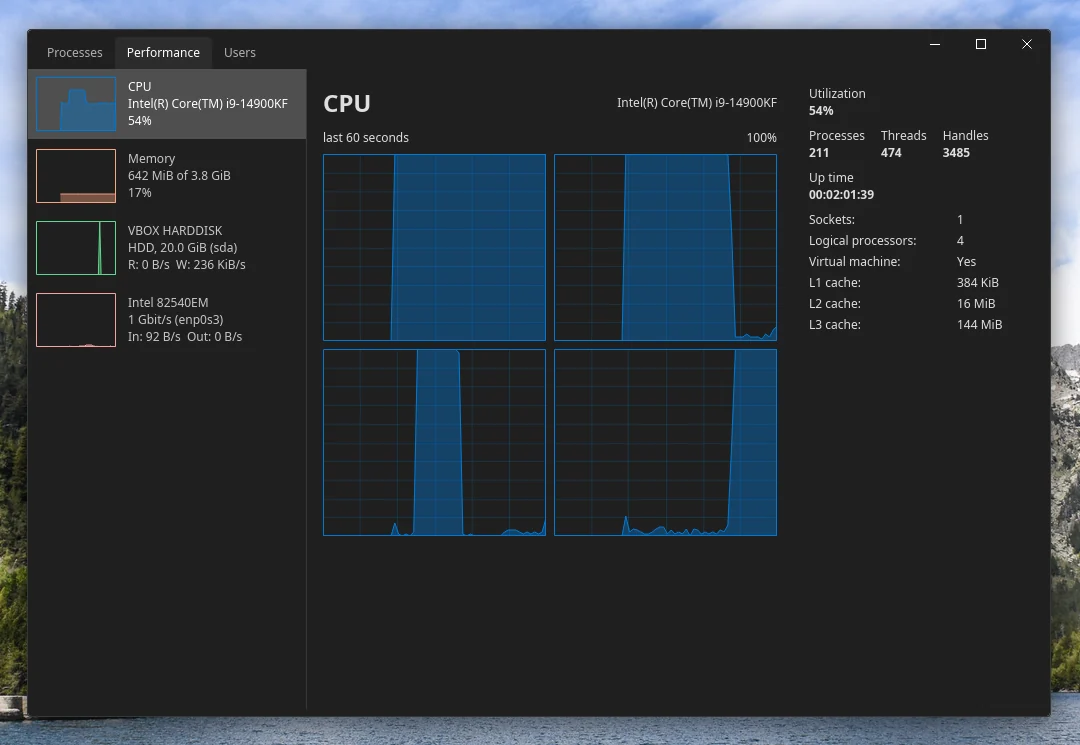Click the L1 cache 384 KiB value
Image resolution: width=1080 pixels, height=745 pixels.
click(977, 282)
